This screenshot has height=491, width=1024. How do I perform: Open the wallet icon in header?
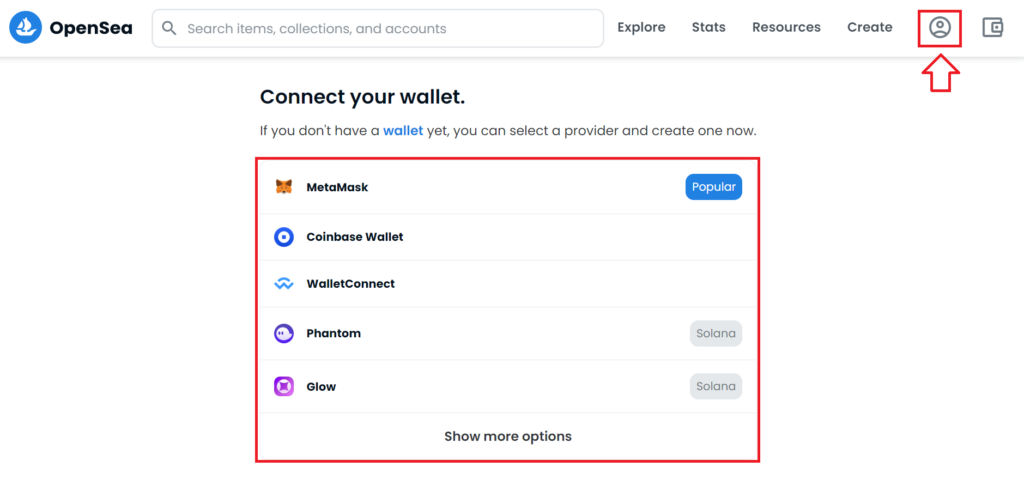992,27
